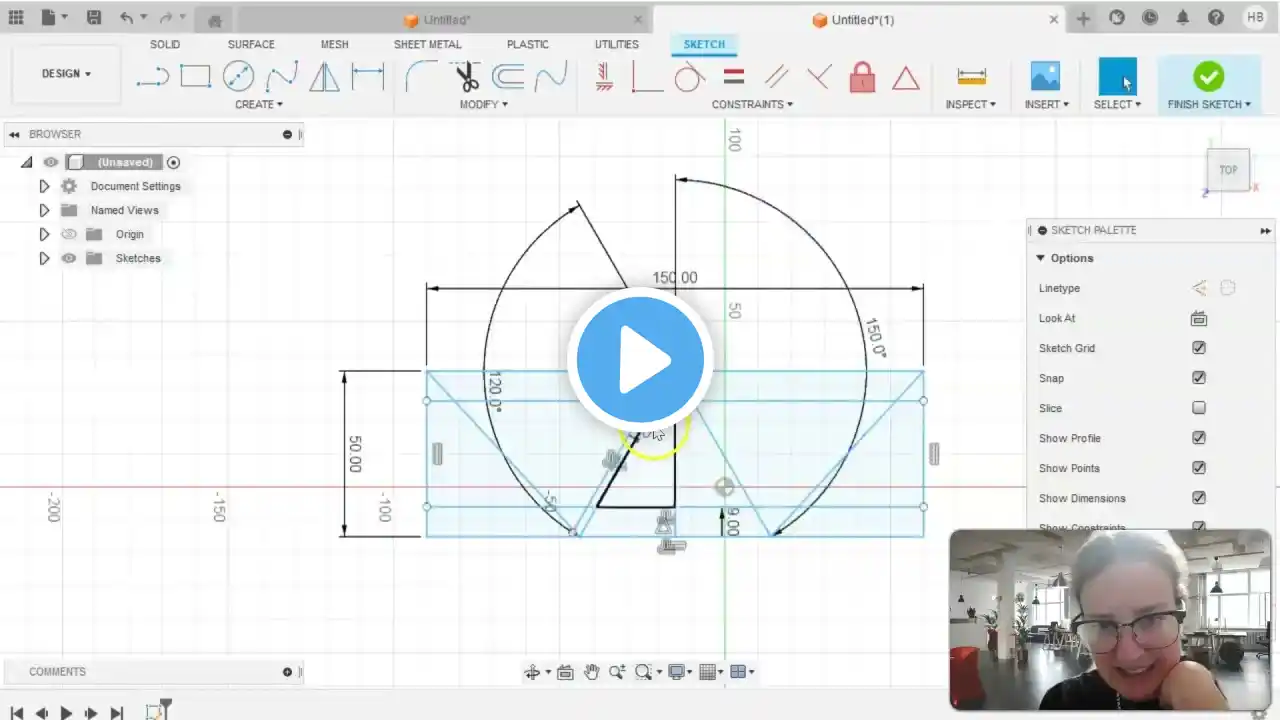Click the Save icon
The image size is (1280, 720).
pos(93,18)
